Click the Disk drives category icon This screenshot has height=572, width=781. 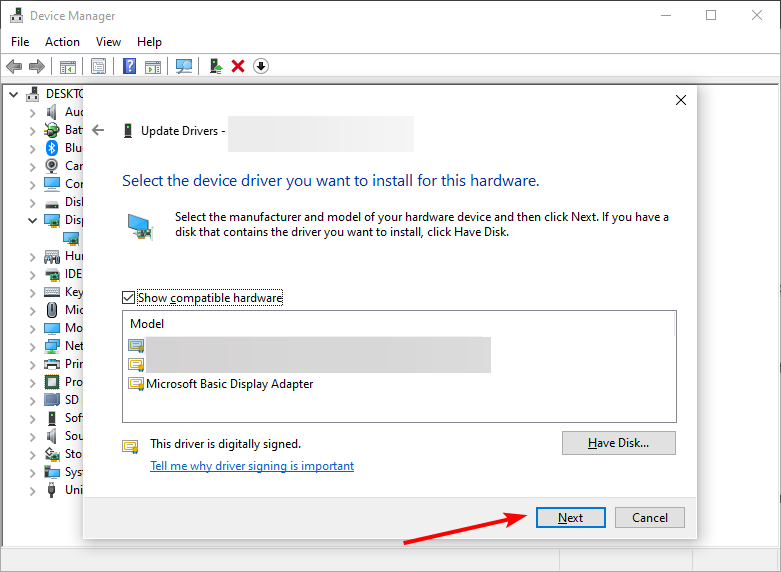[x=52, y=204]
